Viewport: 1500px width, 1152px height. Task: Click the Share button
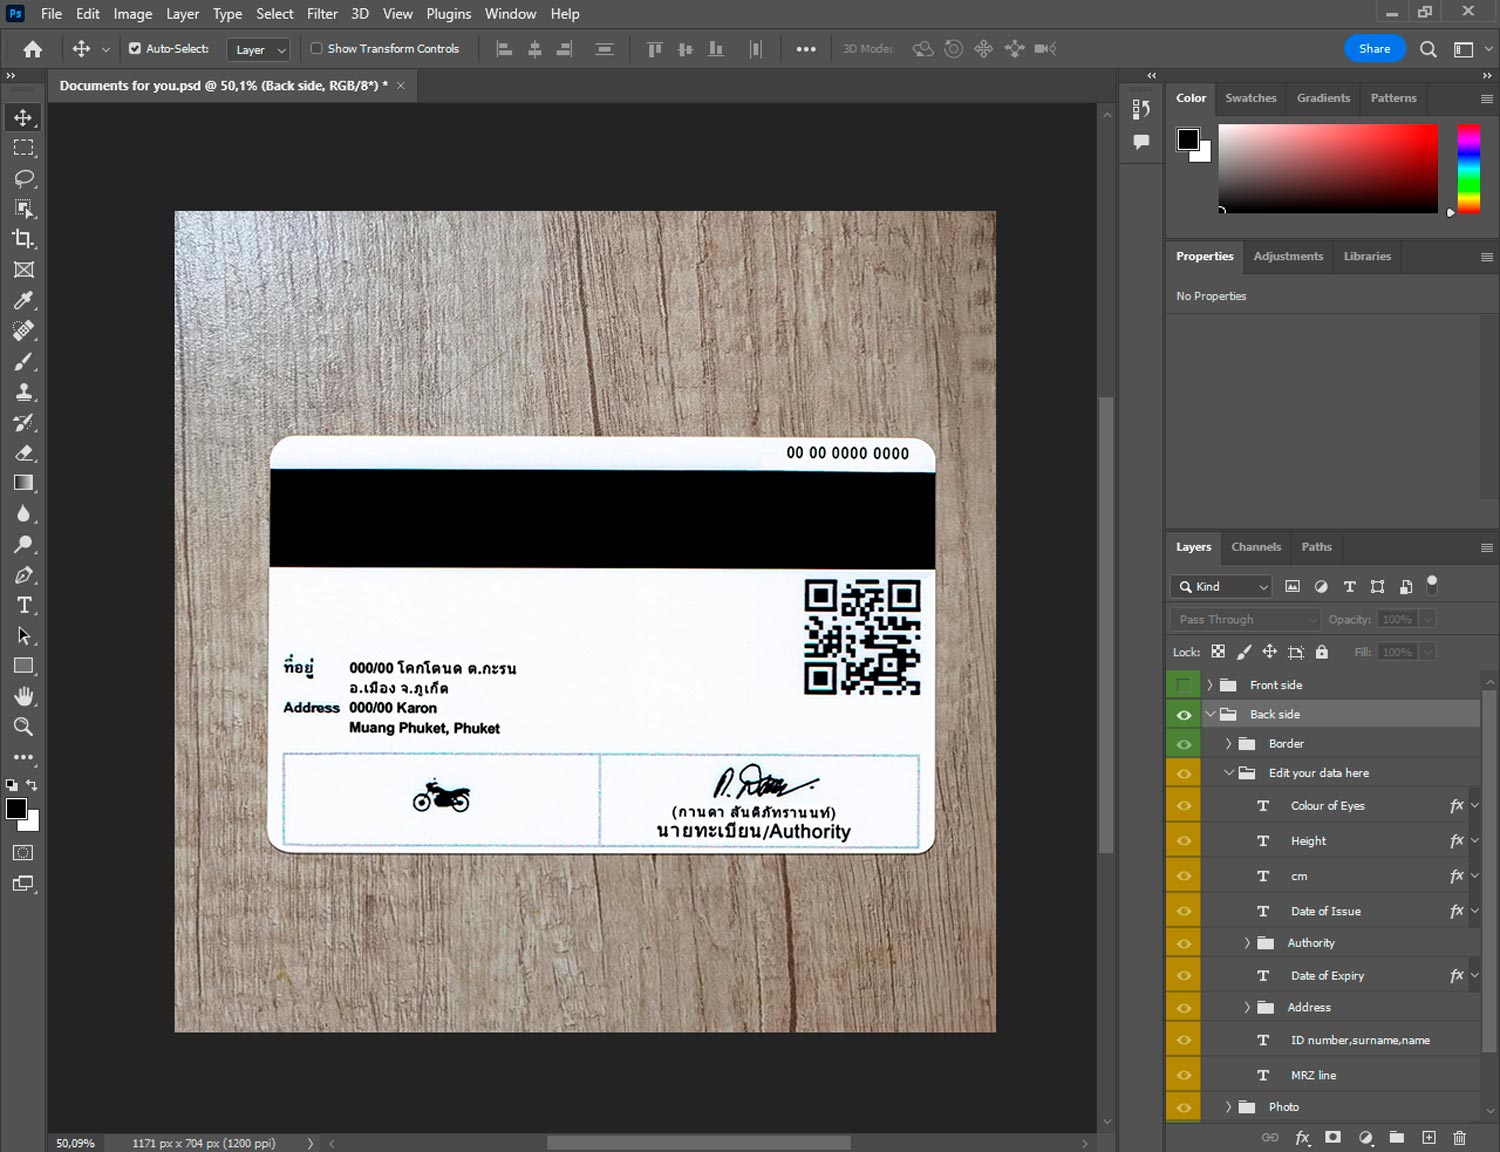[x=1373, y=48]
